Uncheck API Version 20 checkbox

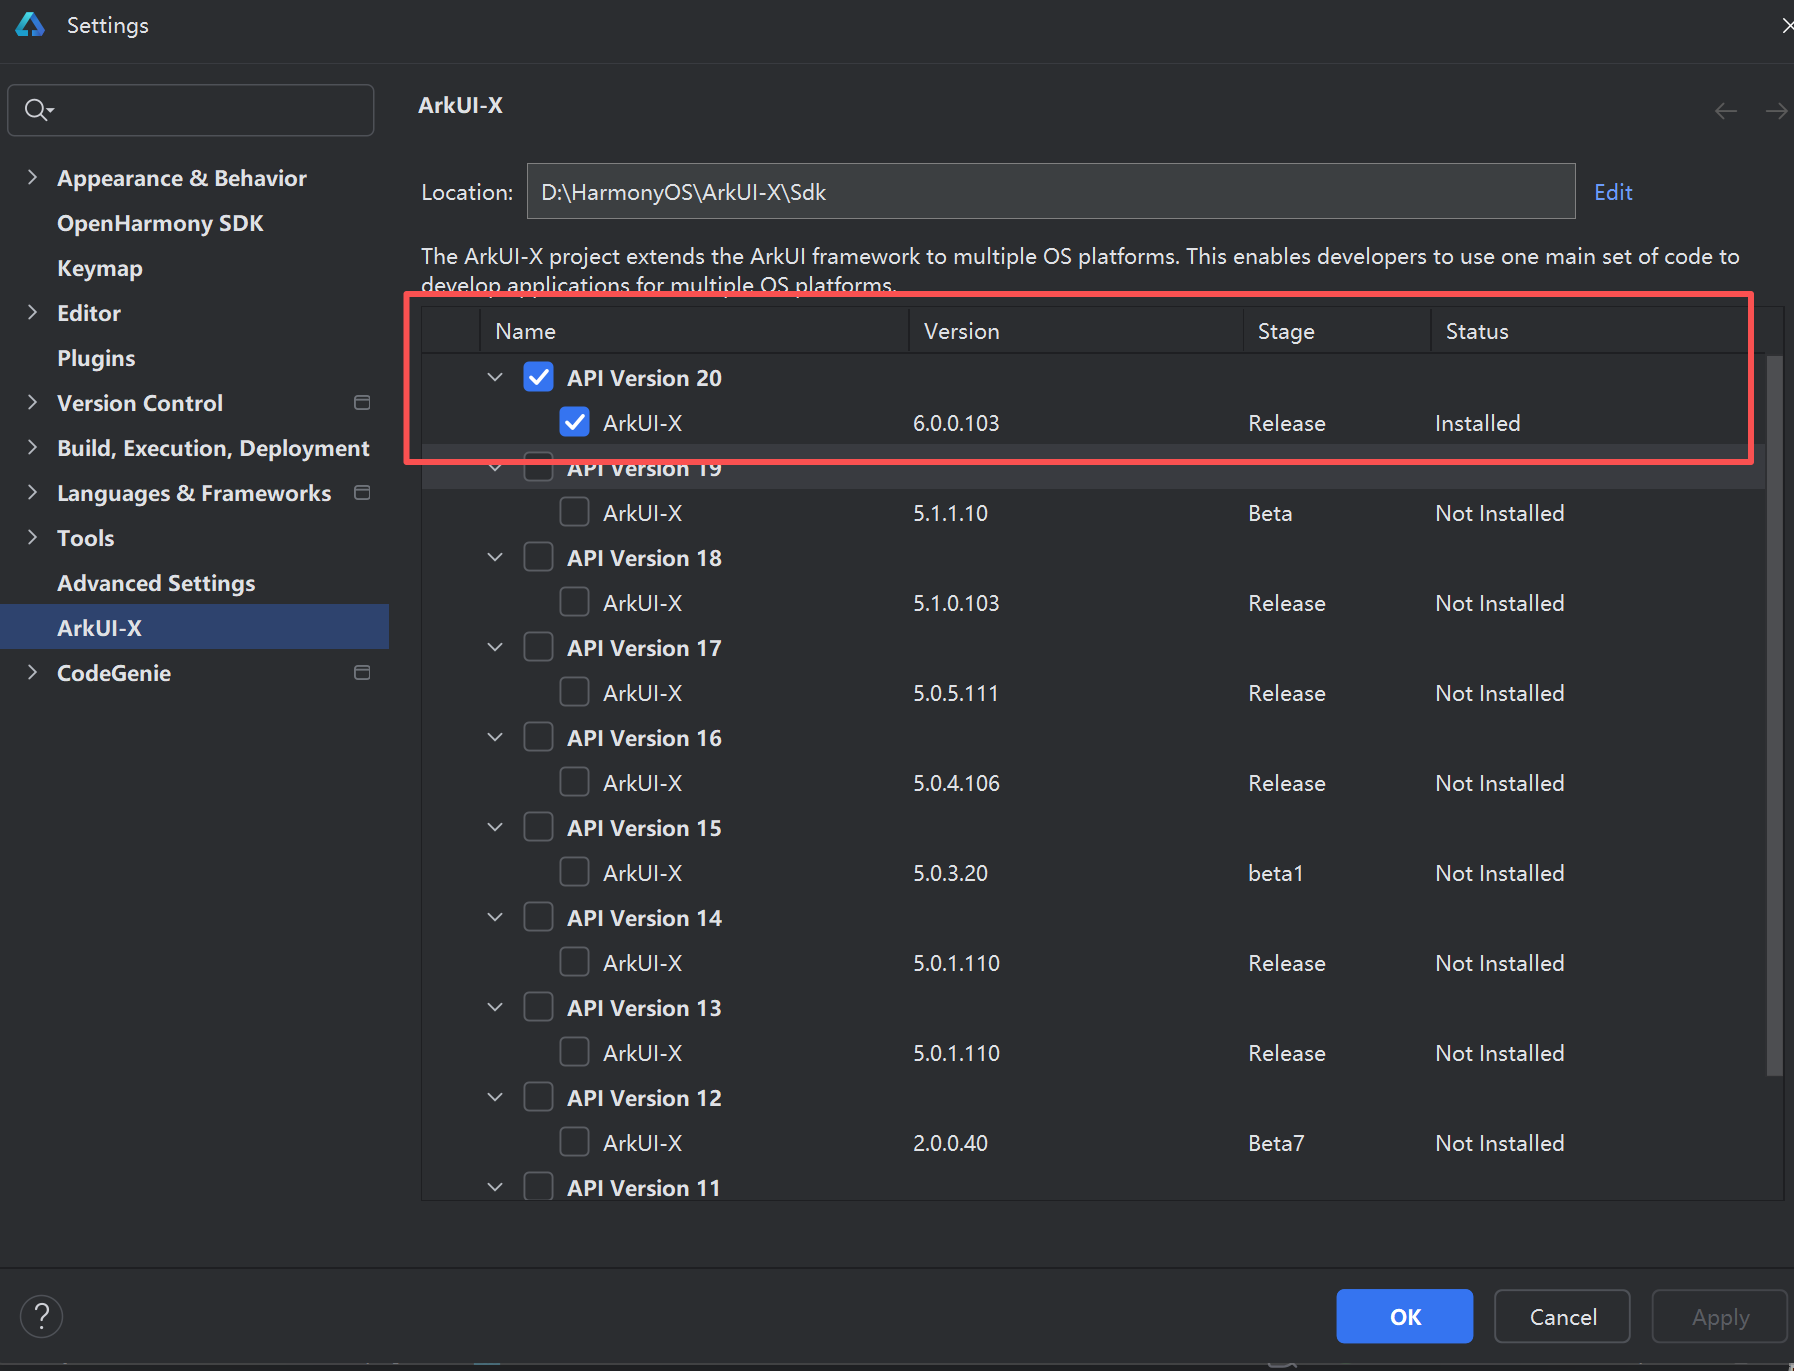click(538, 377)
